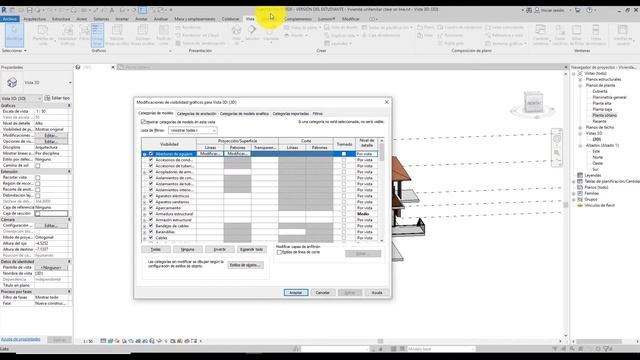This screenshot has height=360, width=640.
Task: Enable Estilos de línea de corte checkbox
Action: point(279,252)
